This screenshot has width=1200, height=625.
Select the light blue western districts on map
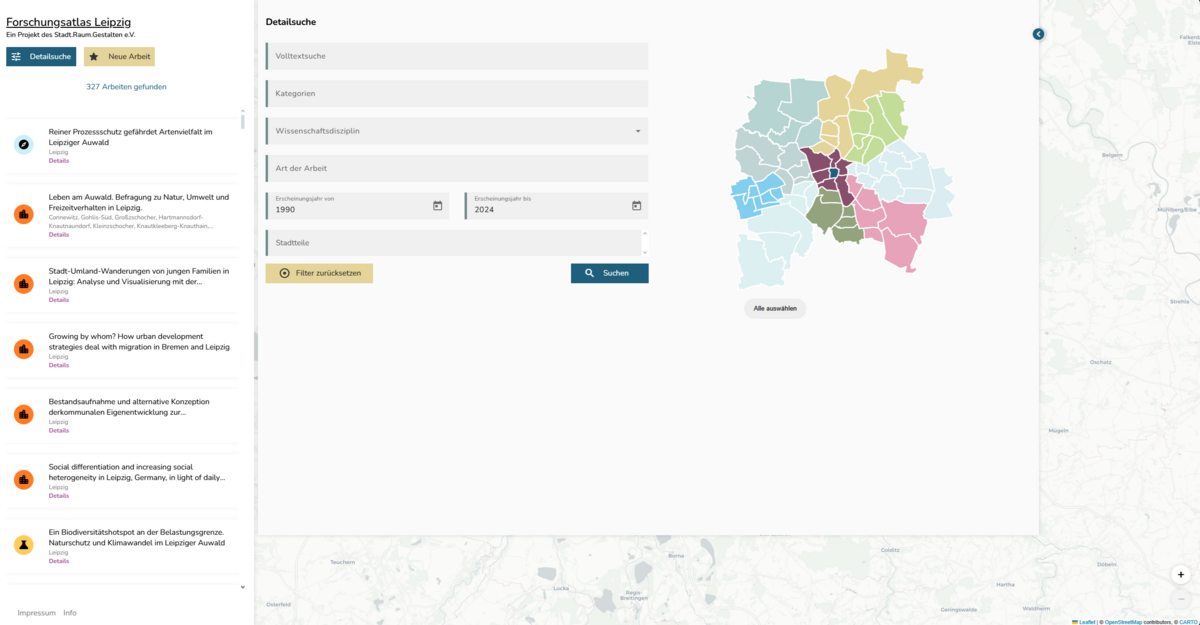point(756,195)
